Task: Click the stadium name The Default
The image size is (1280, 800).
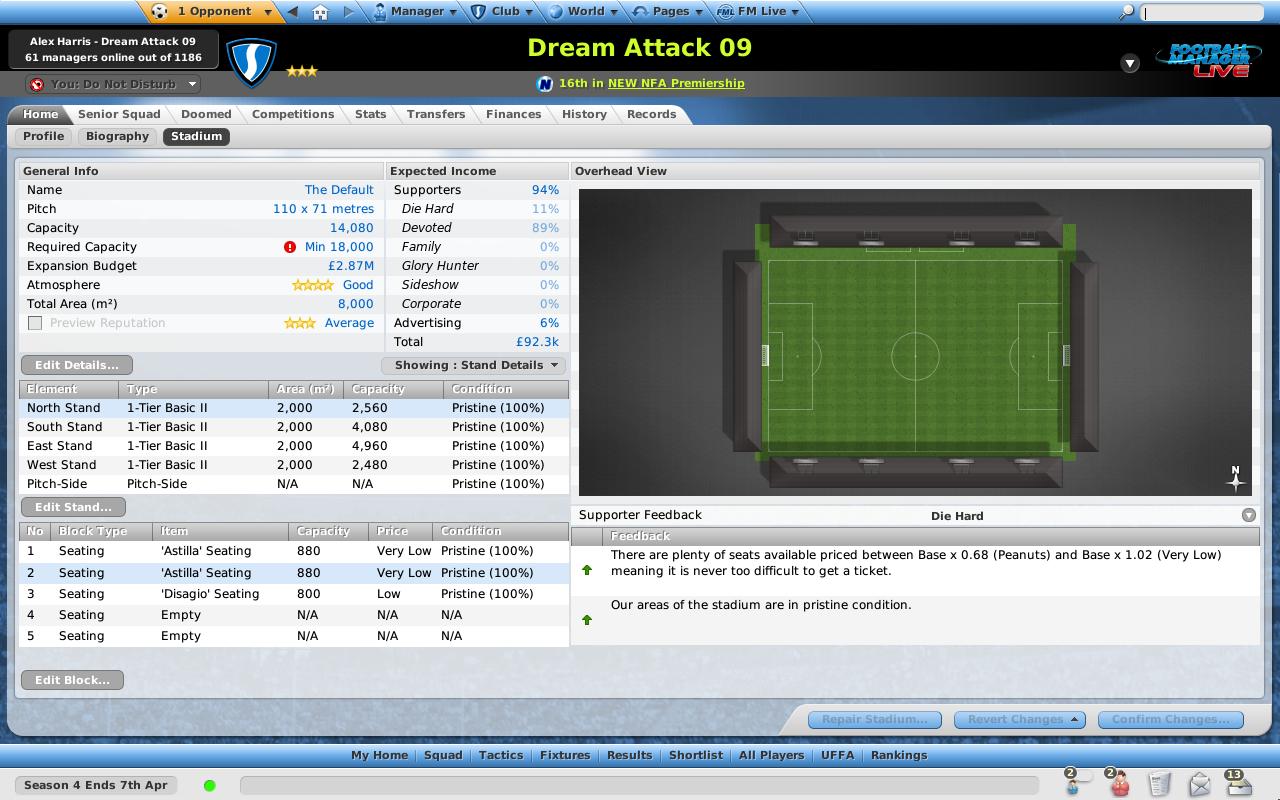Action: coord(339,190)
